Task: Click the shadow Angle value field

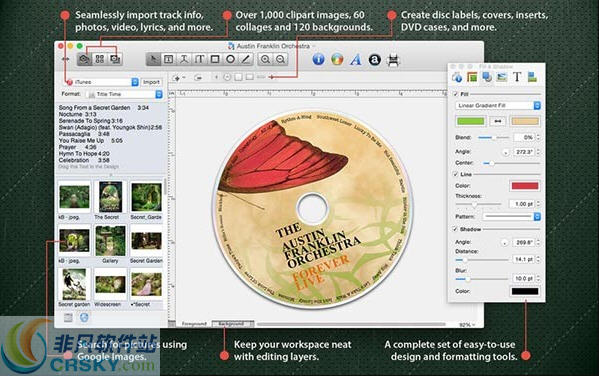Action: pyautogui.click(x=523, y=242)
